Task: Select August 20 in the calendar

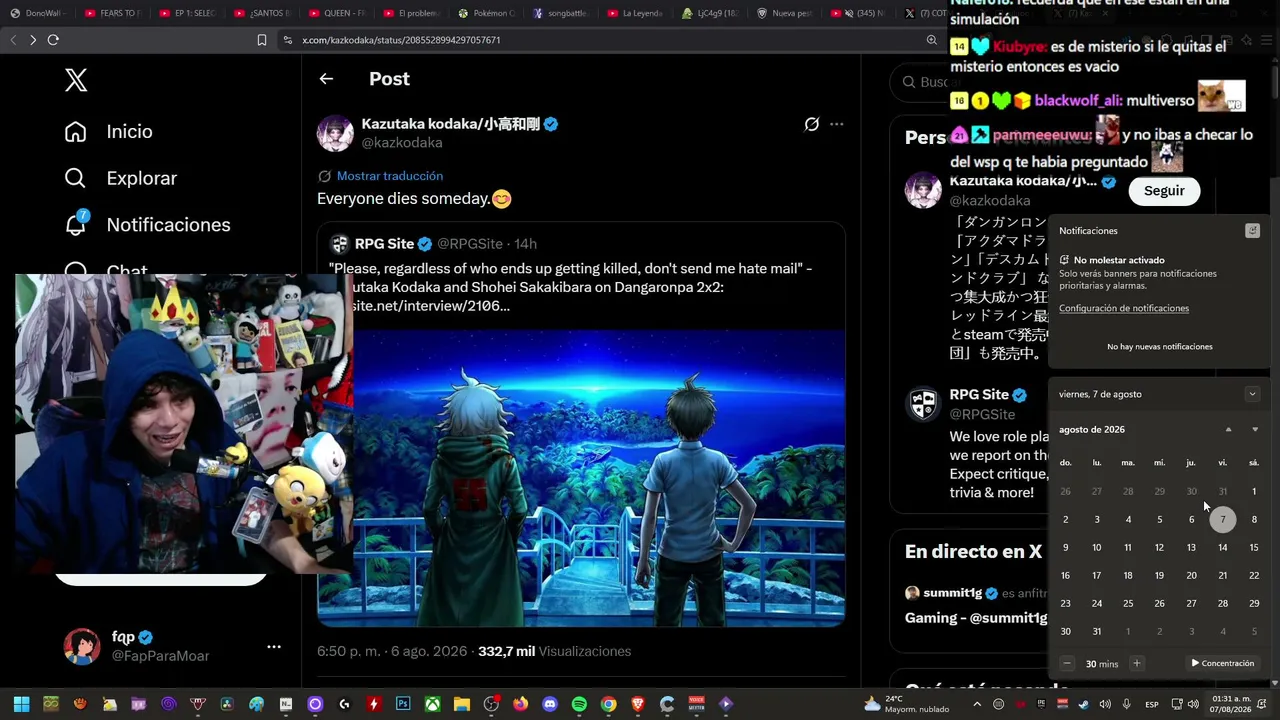Action: [x=1191, y=576]
